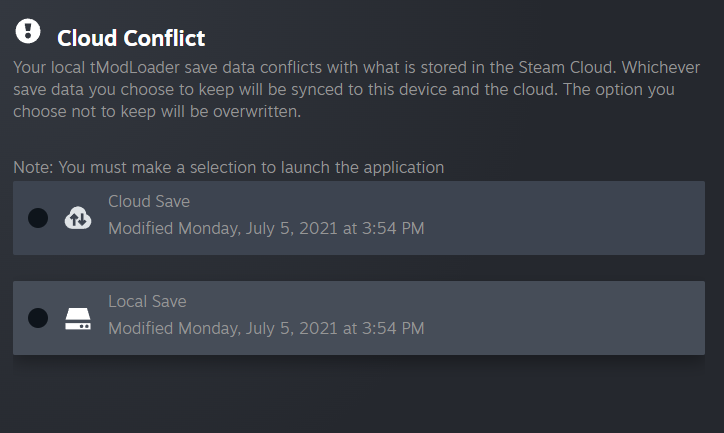Image resolution: width=724 pixels, height=433 pixels.
Task: Select the Local Save radio button
Action: tap(38, 318)
